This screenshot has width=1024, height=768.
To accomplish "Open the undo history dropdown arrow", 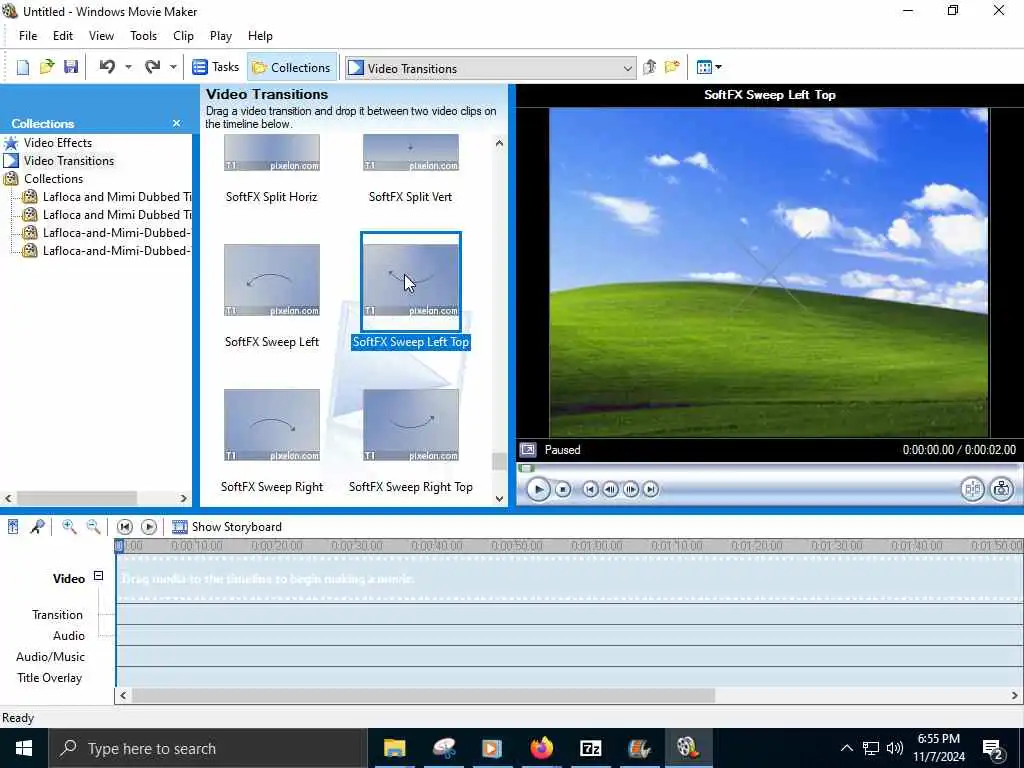I will 128,67.
